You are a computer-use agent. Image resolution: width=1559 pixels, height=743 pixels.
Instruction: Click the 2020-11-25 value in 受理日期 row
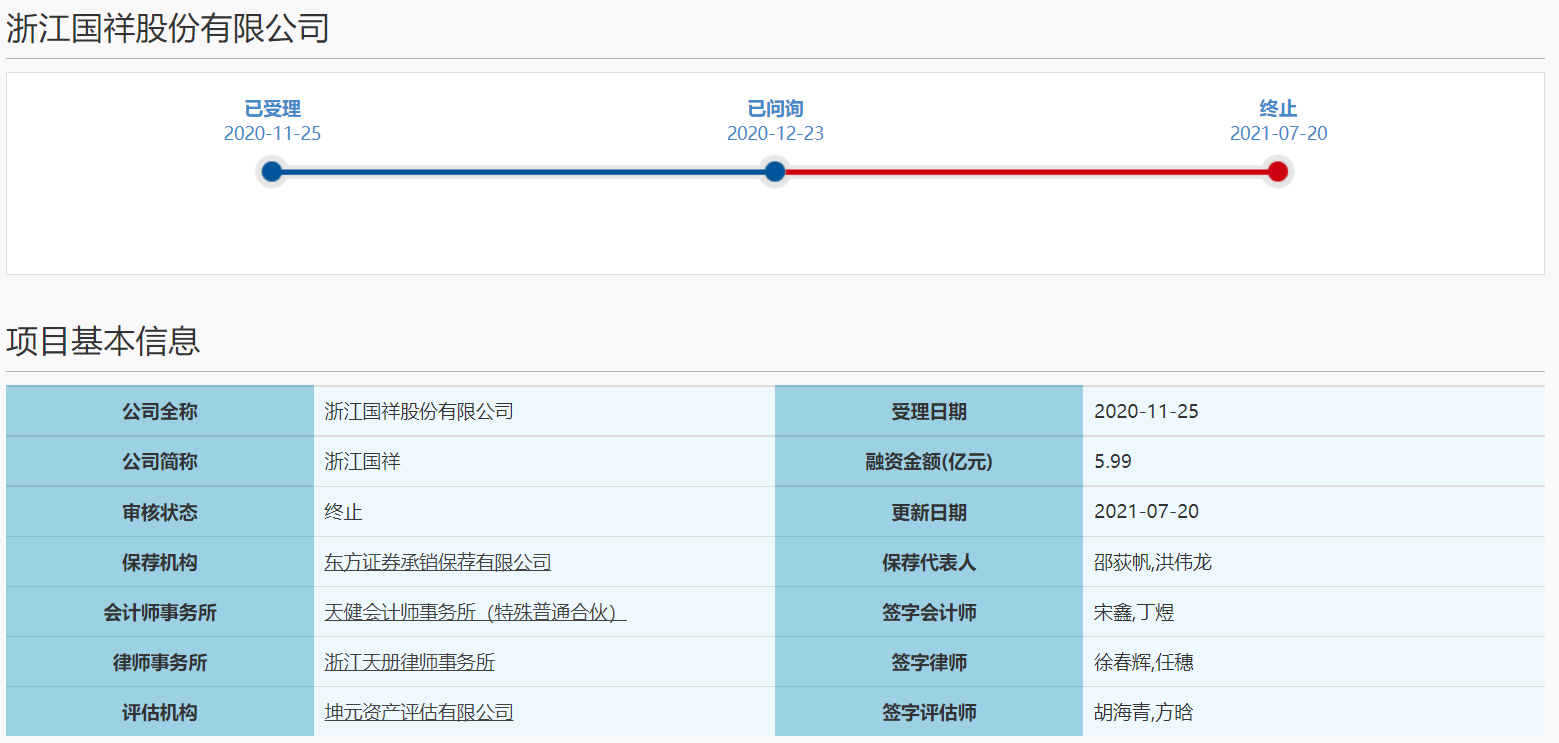1147,411
